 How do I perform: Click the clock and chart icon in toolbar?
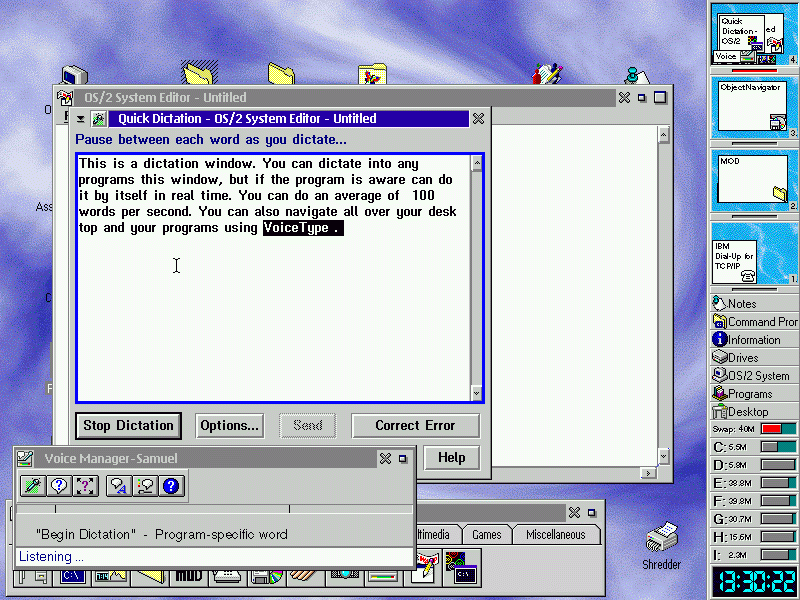click(111, 576)
